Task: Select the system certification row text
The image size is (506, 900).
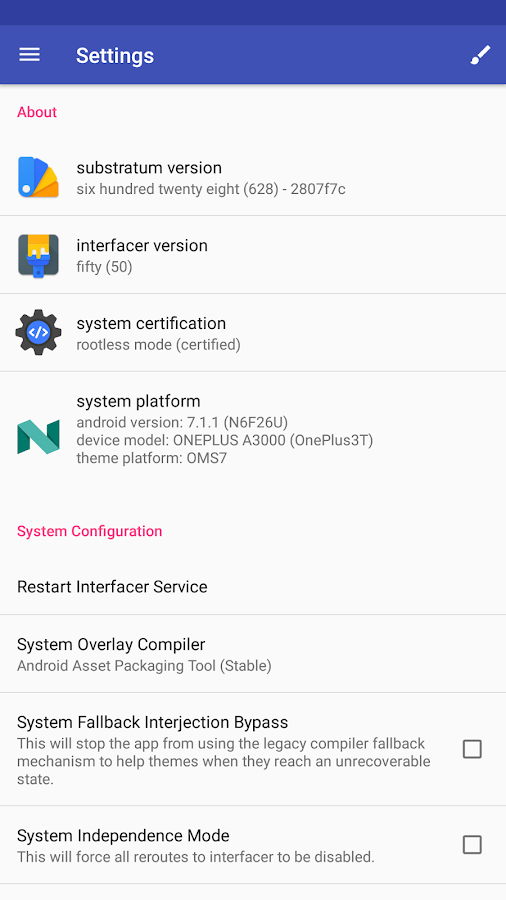Action: pyautogui.click(x=158, y=333)
